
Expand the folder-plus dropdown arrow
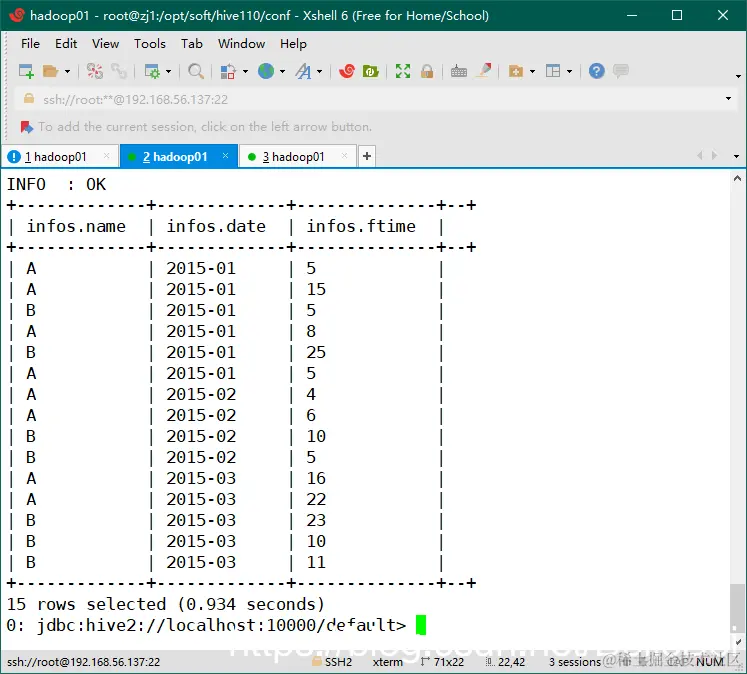[x=533, y=72]
